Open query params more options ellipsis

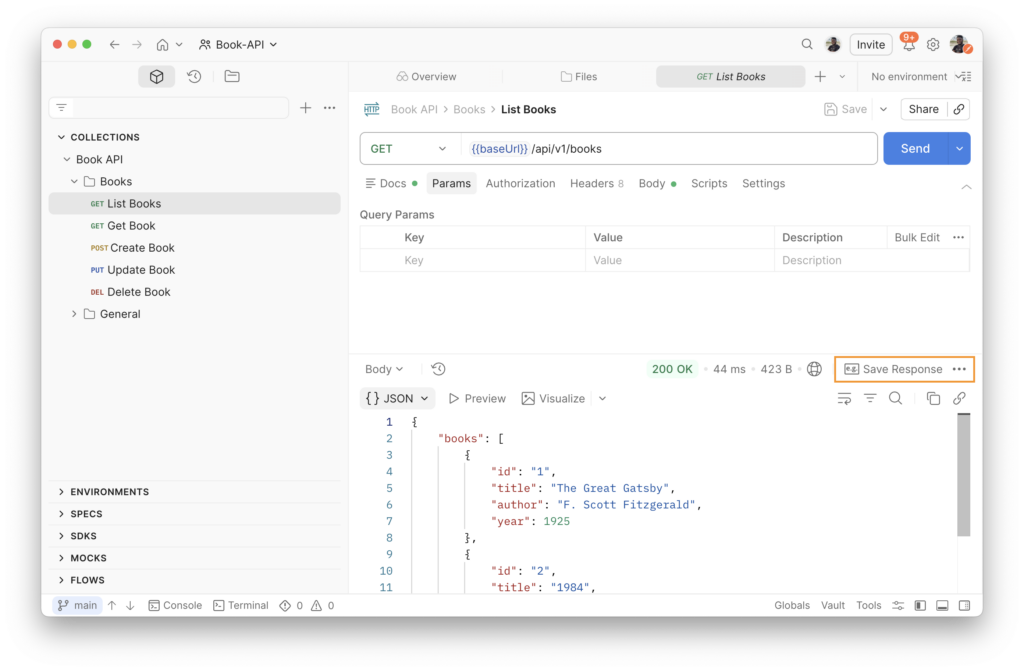tap(958, 237)
